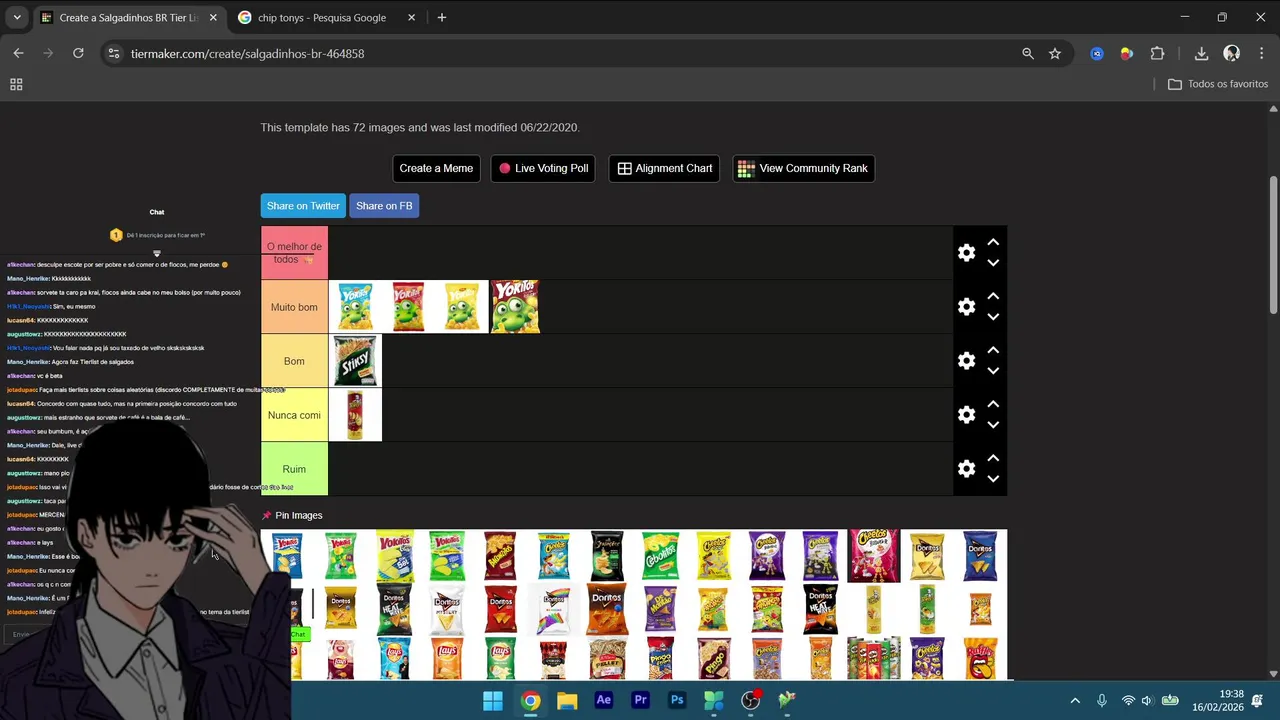This screenshot has width=1280, height=720.
Task: View site information icon in address bar
Action: click(114, 53)
